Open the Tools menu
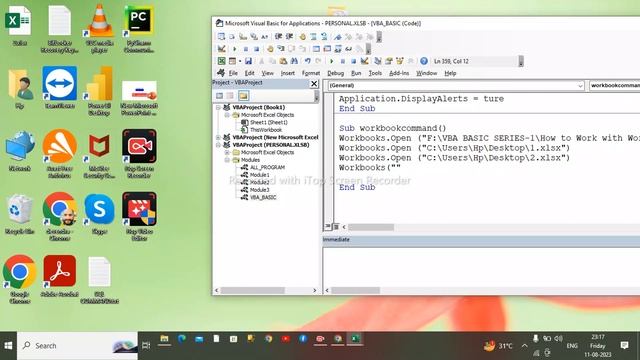This screenshot has width=640, height=360. [x=375, y=73]
